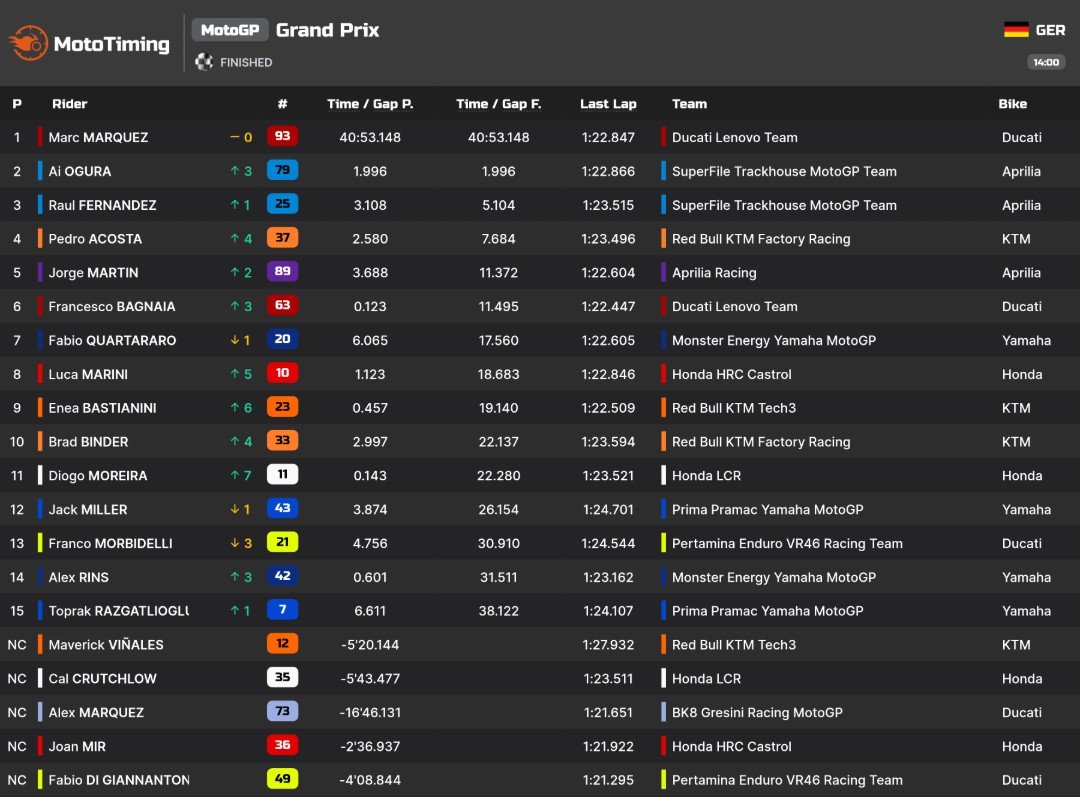Screen dimensions: 1080x797
Task: Open Francesco BAGNAIA rider row
Action: [x=540, y=307]
